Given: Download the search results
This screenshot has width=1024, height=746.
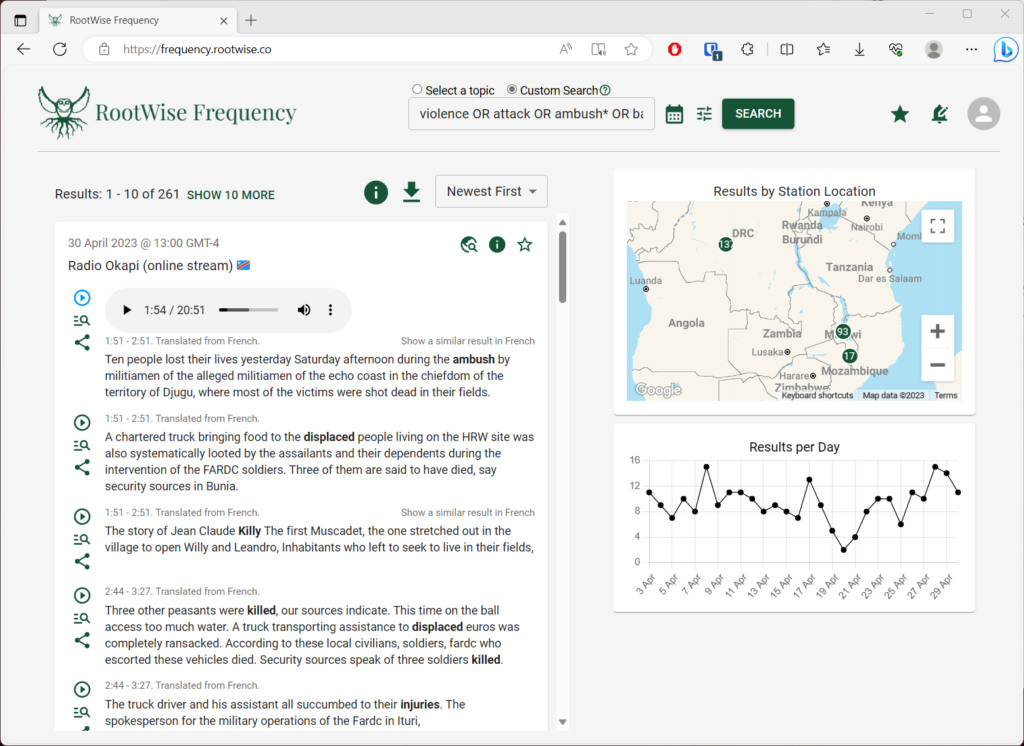Looking at the screenshot, I should click(x=411, y=192).
